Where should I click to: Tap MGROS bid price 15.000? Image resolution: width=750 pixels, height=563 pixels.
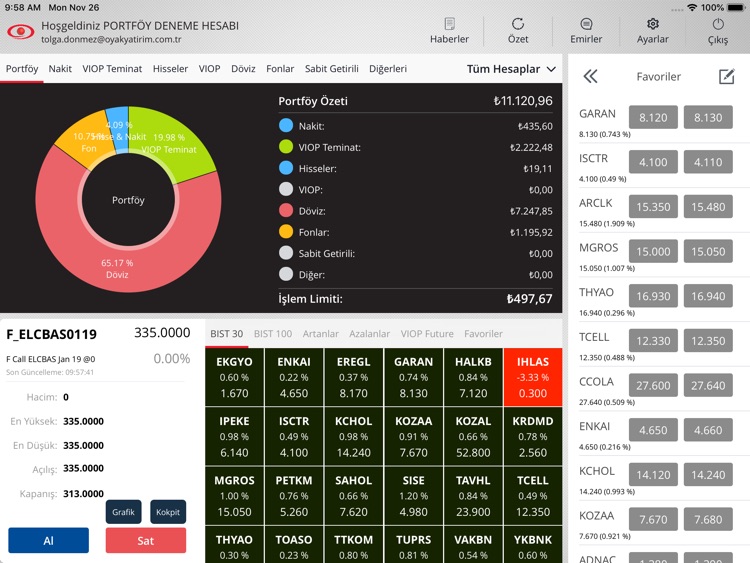pyautogui.click(x=653, y=251)
